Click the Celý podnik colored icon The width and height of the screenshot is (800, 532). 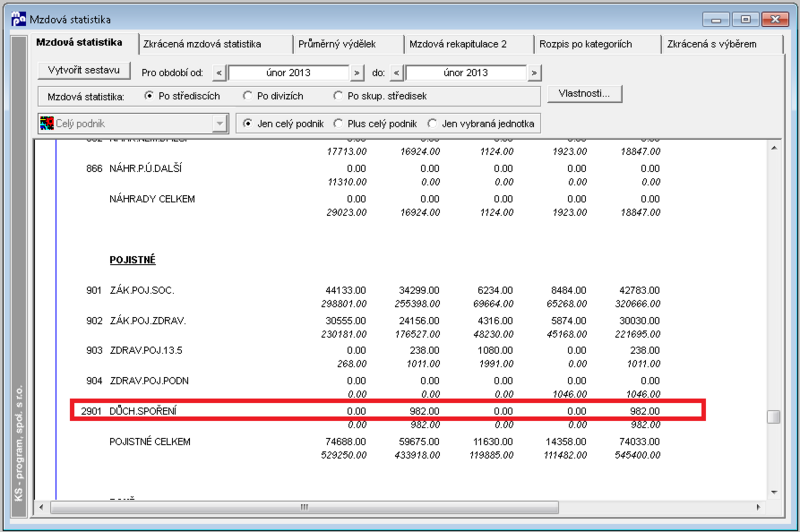pos(47,123)
